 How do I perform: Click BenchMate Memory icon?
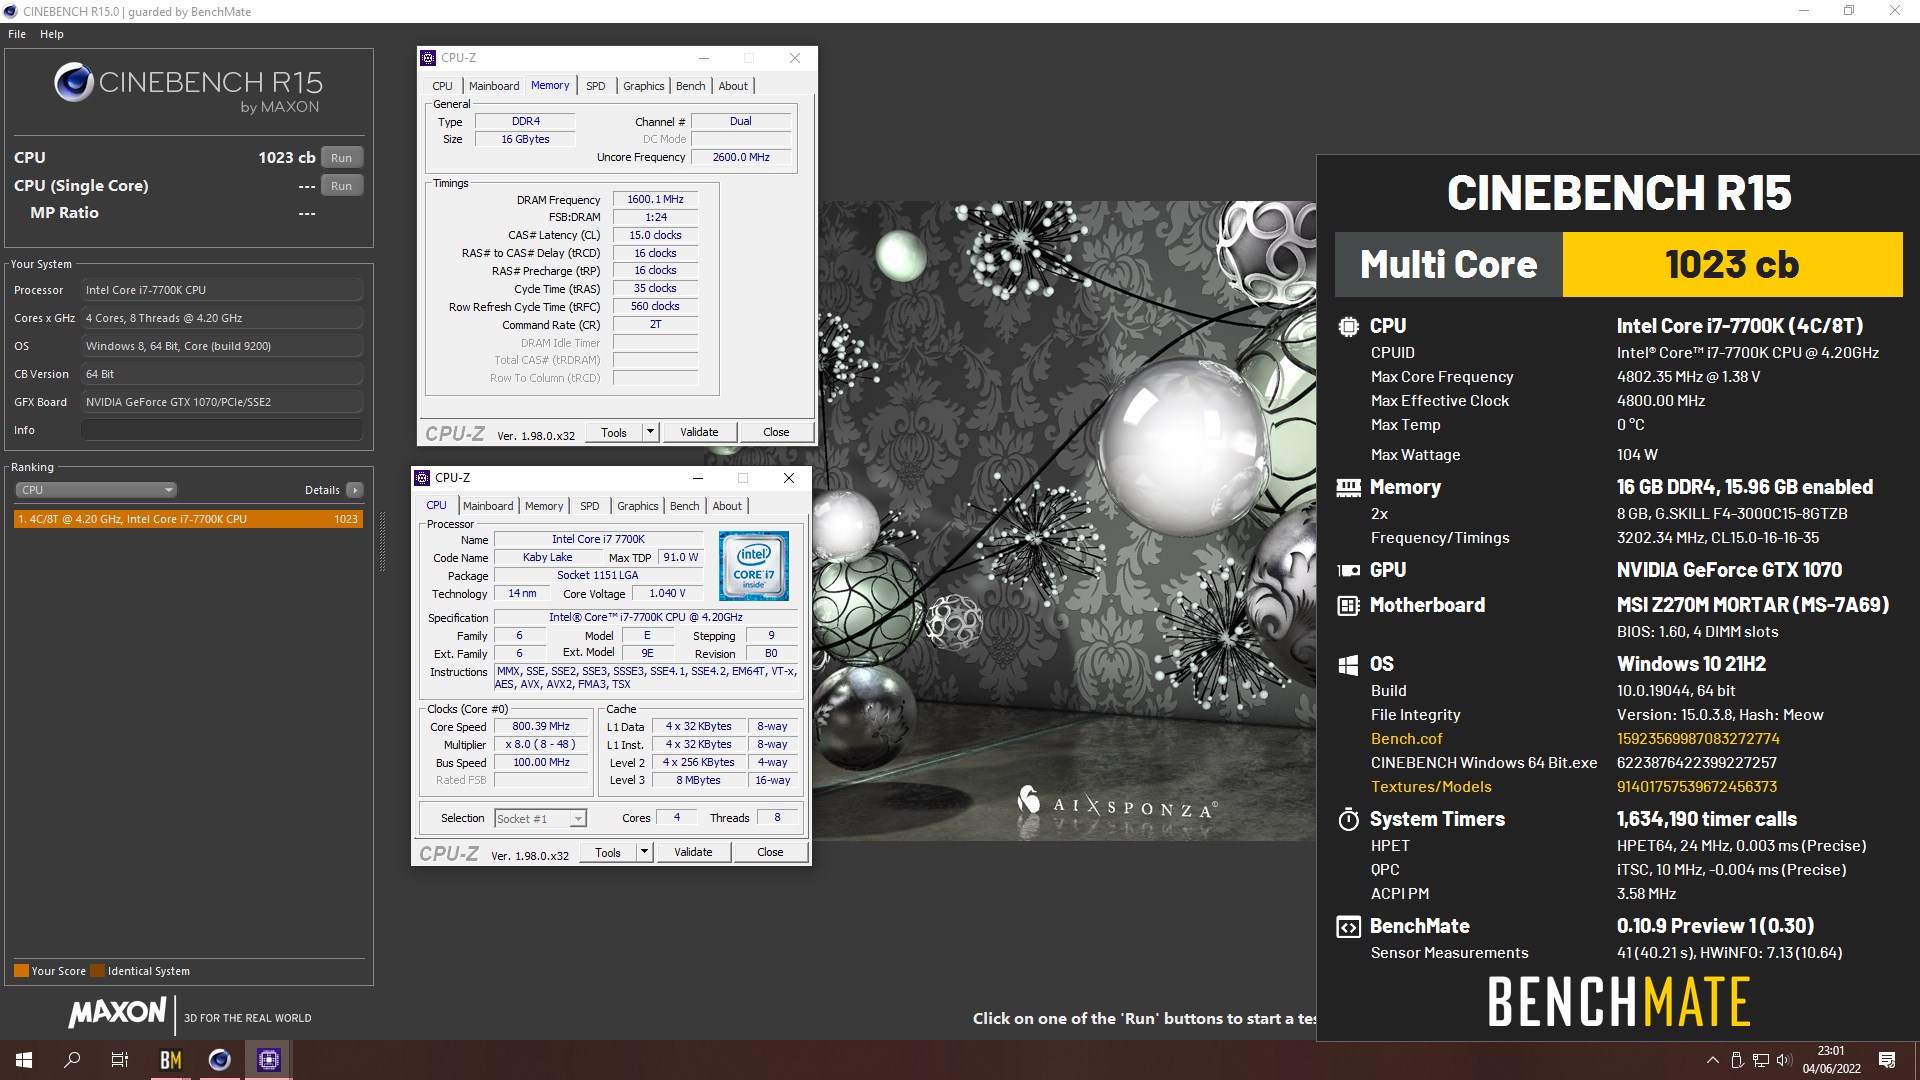click(1348, 488)
